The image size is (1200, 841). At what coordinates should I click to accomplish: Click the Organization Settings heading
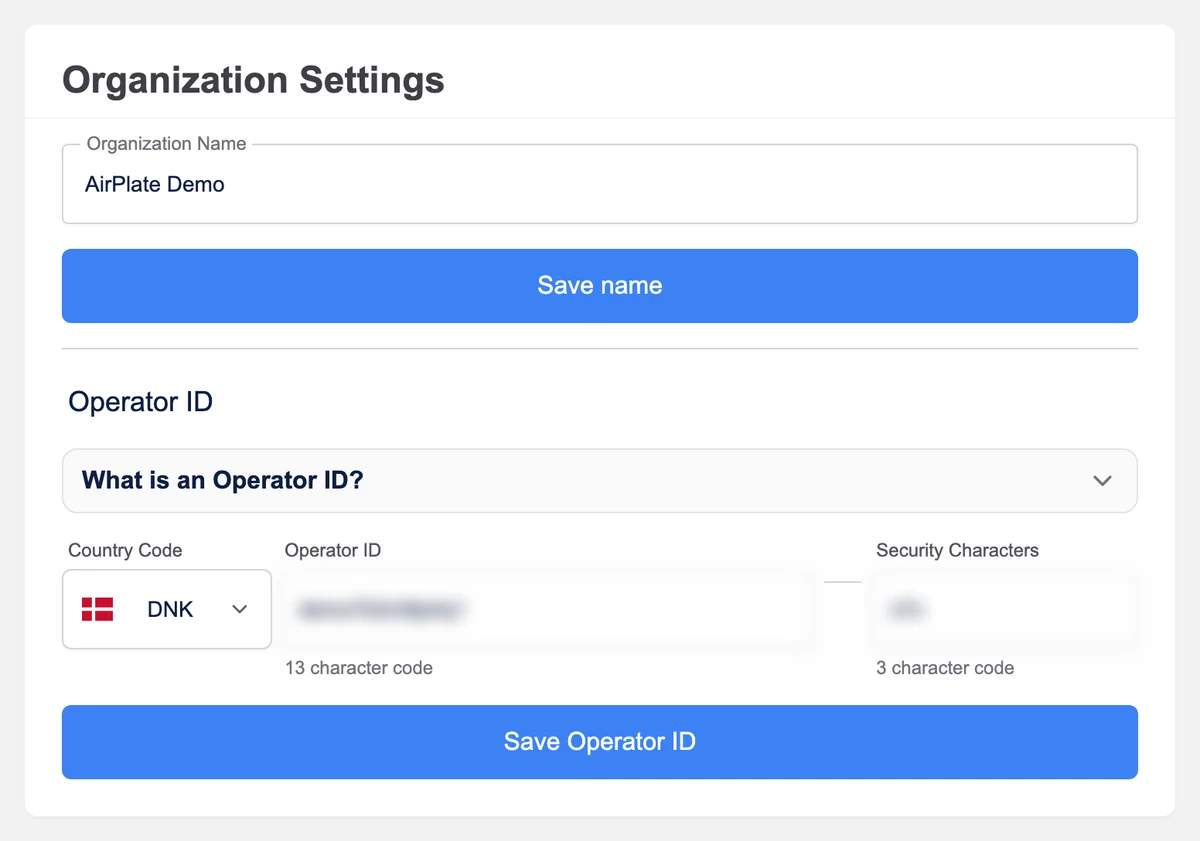[x=253, y=80]
